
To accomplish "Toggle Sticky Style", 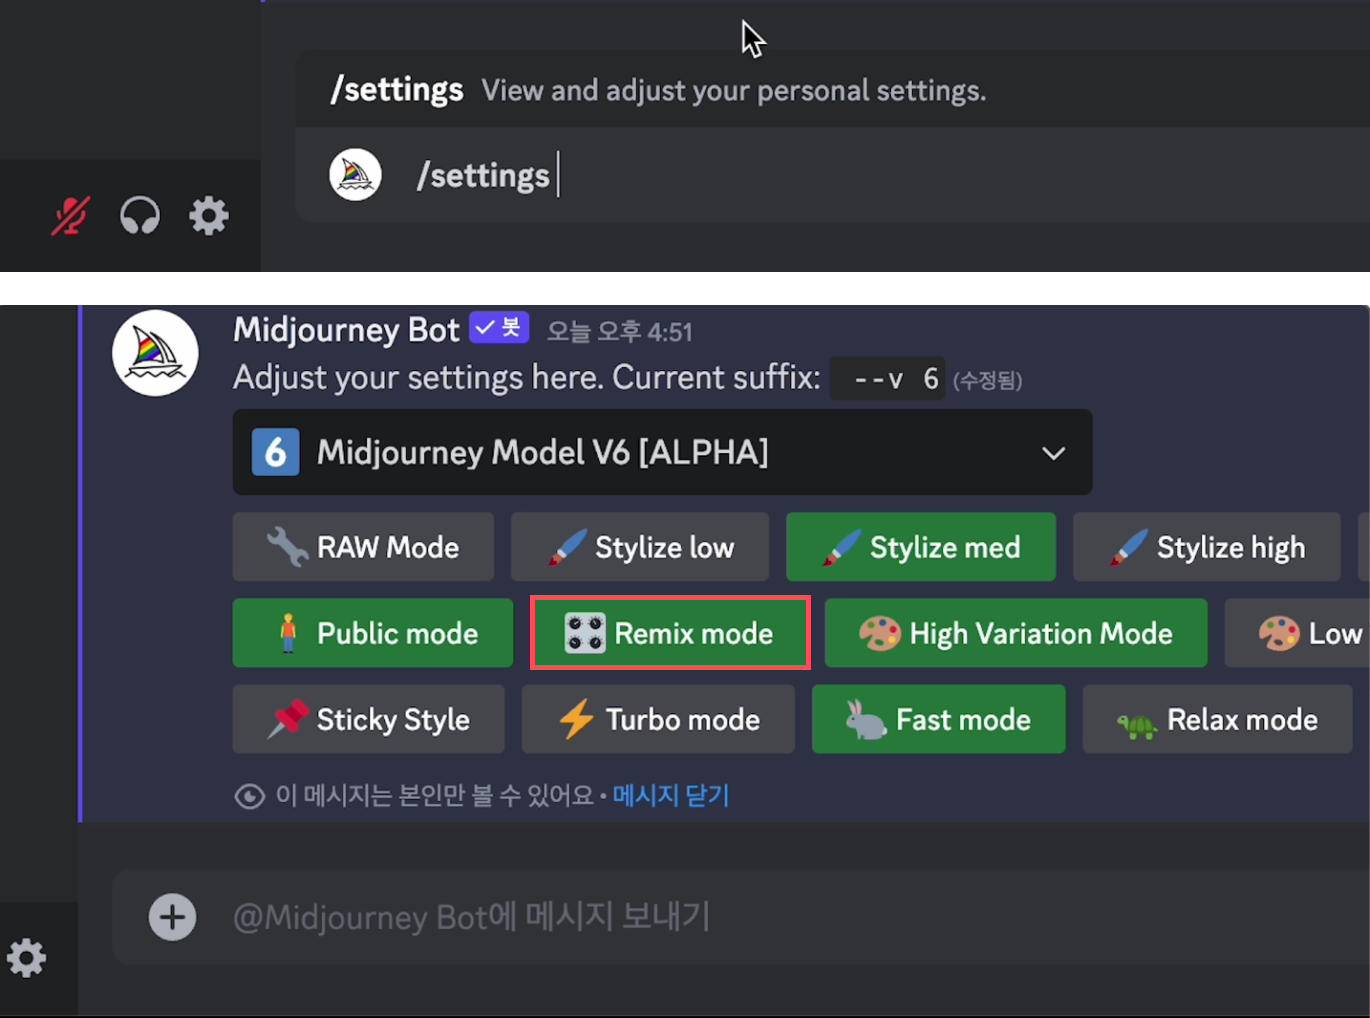I will [369, 719].
